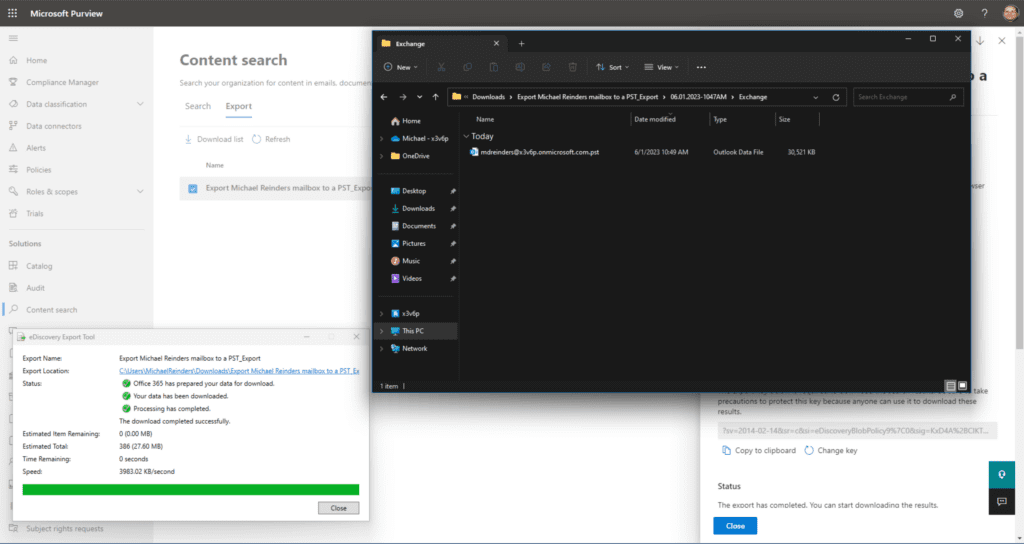1024x544 pixels.
Task: Go back in File Explorer
Action: pos(384,97)
